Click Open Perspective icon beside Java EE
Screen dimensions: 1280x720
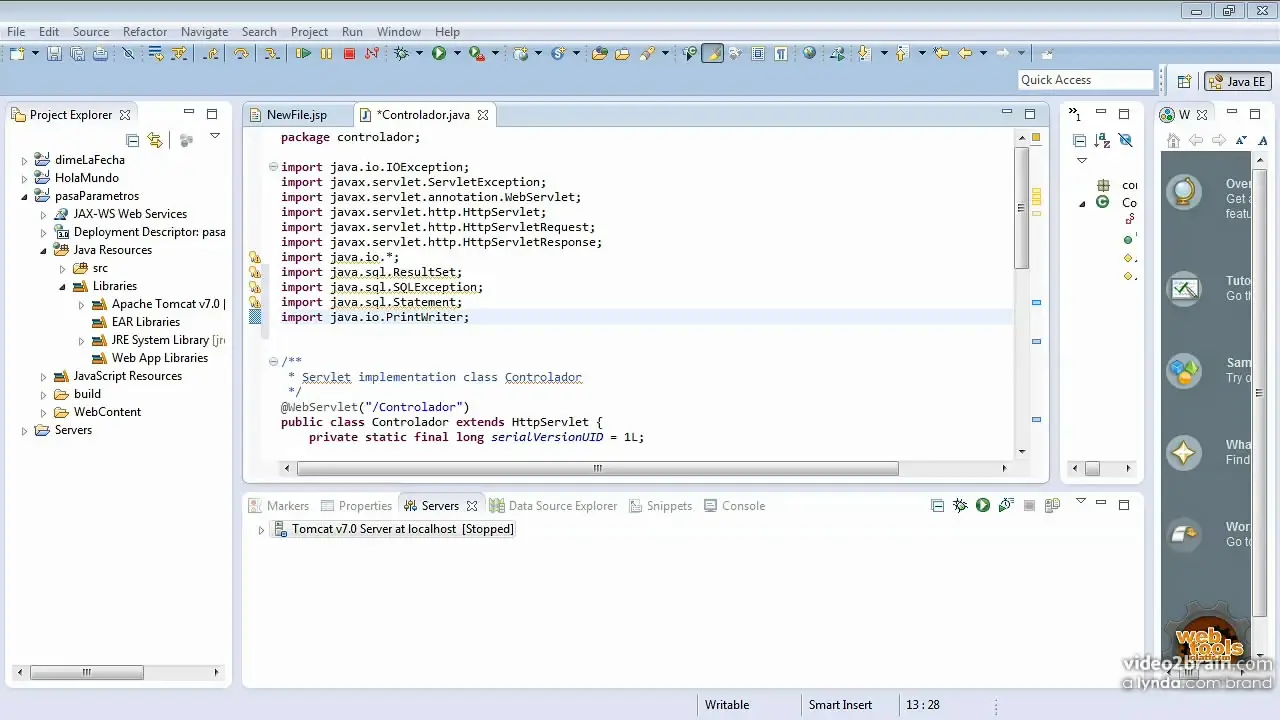tap(1184, 82)
